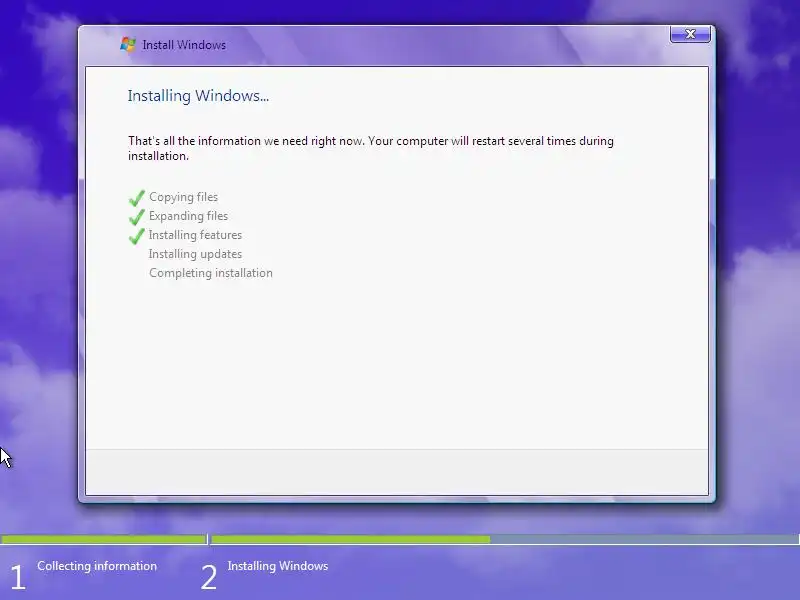Click the green checkmark beside Copying files

[136, 197]
